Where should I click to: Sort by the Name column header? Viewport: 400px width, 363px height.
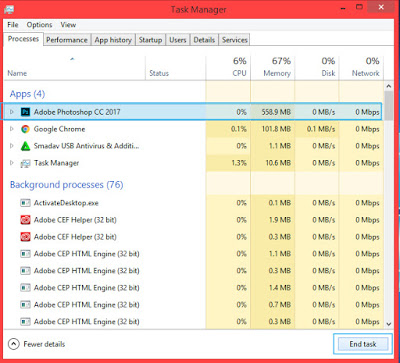coord(75,68)
